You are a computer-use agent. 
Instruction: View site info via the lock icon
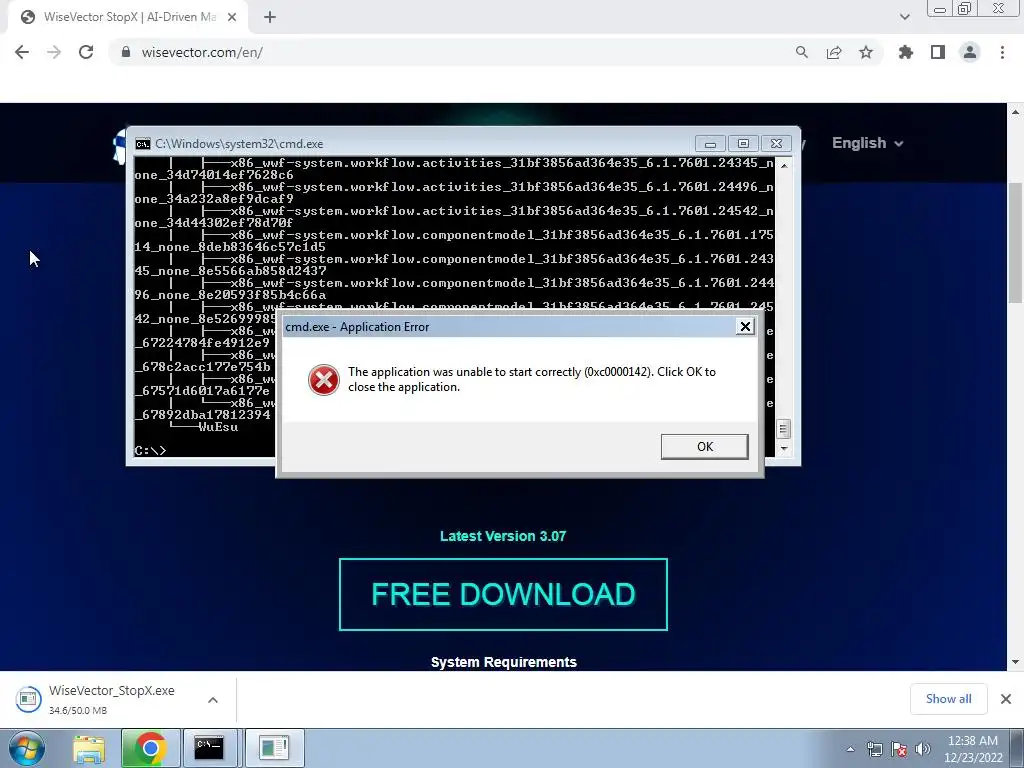pos(126,52)
